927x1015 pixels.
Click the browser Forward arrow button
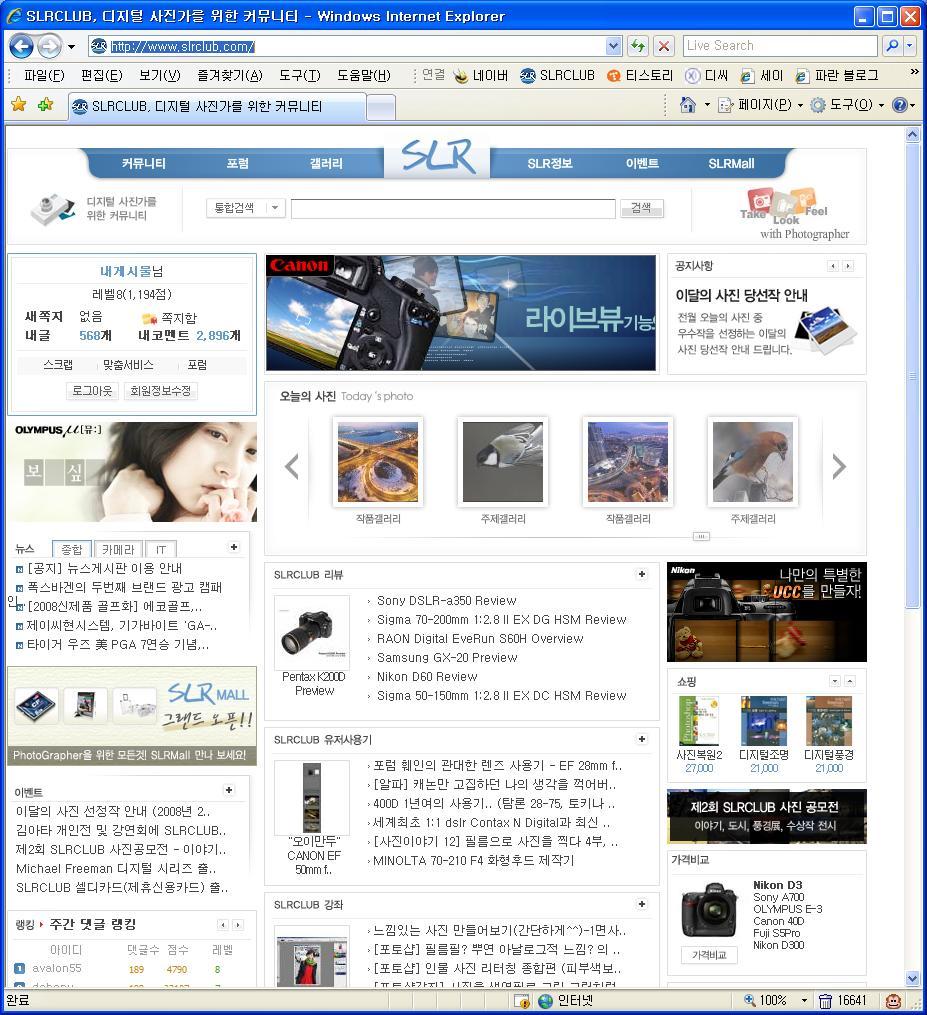49,46
